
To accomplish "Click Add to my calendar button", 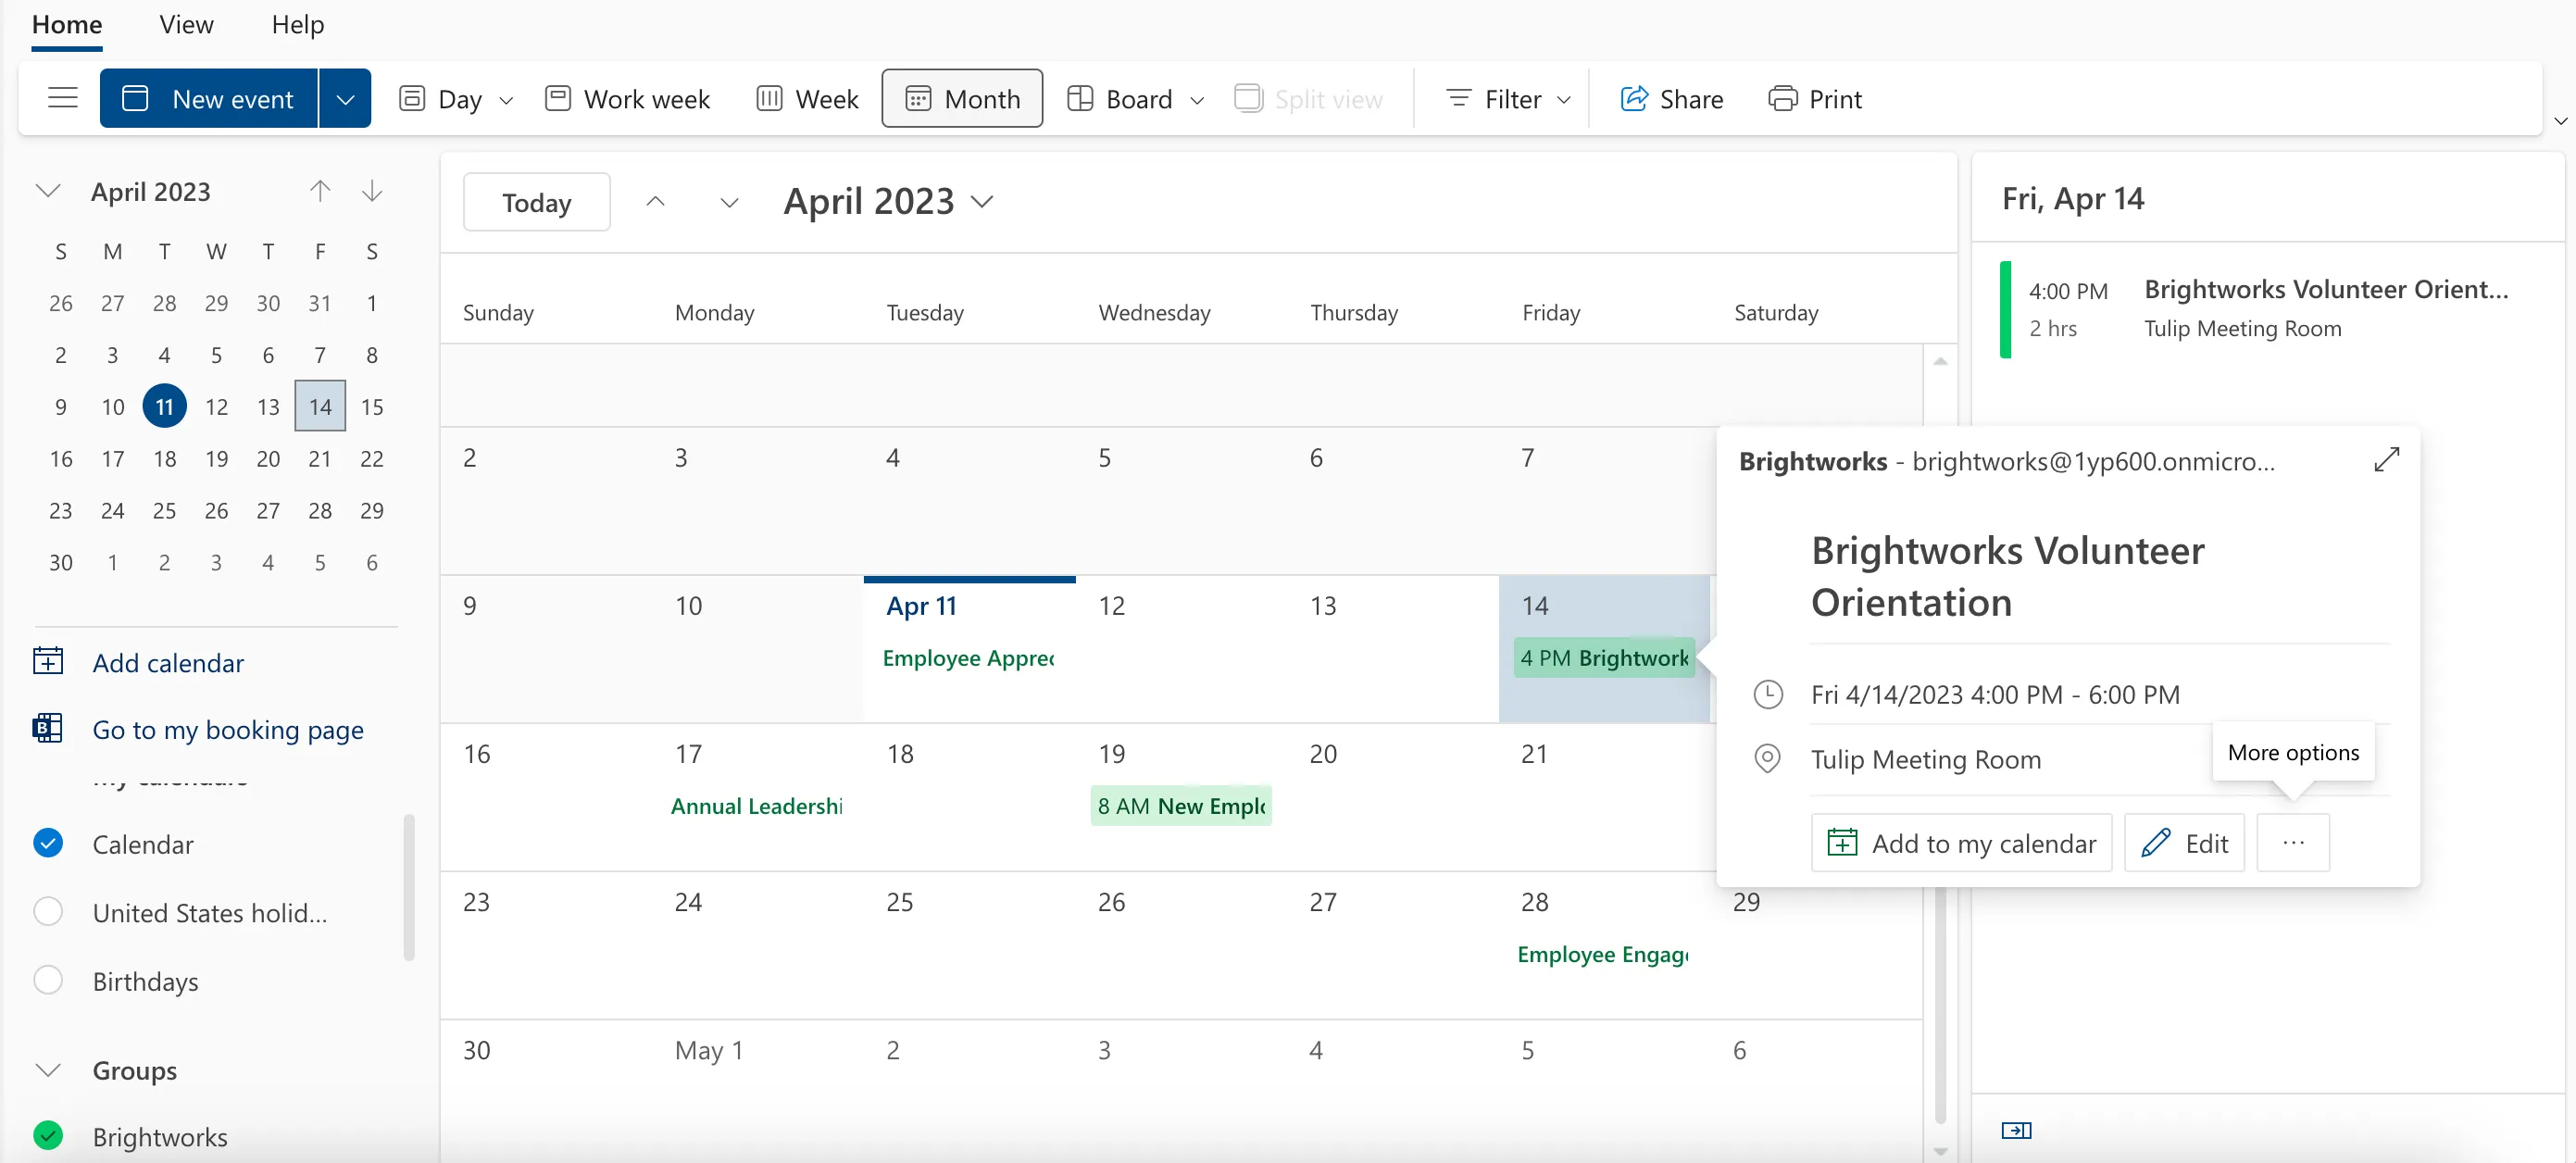I will click(x=1961, y=843).
